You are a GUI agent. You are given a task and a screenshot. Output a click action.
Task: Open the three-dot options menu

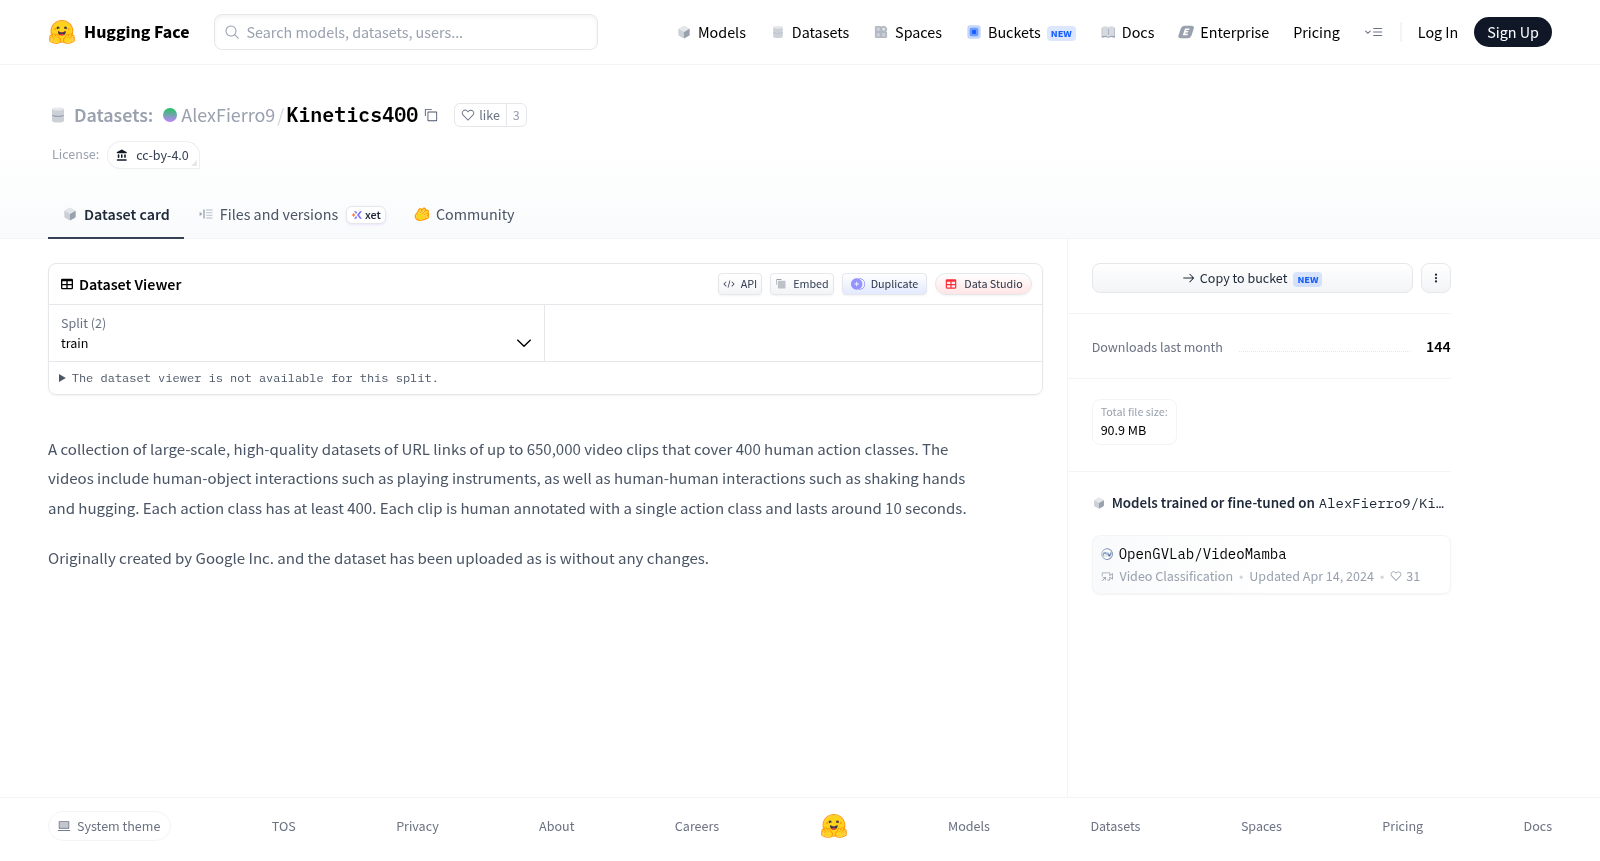[x=1436, y=278]
